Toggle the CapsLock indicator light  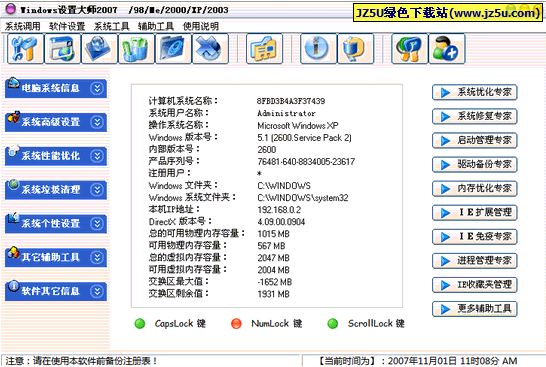[x=140, y=324]
